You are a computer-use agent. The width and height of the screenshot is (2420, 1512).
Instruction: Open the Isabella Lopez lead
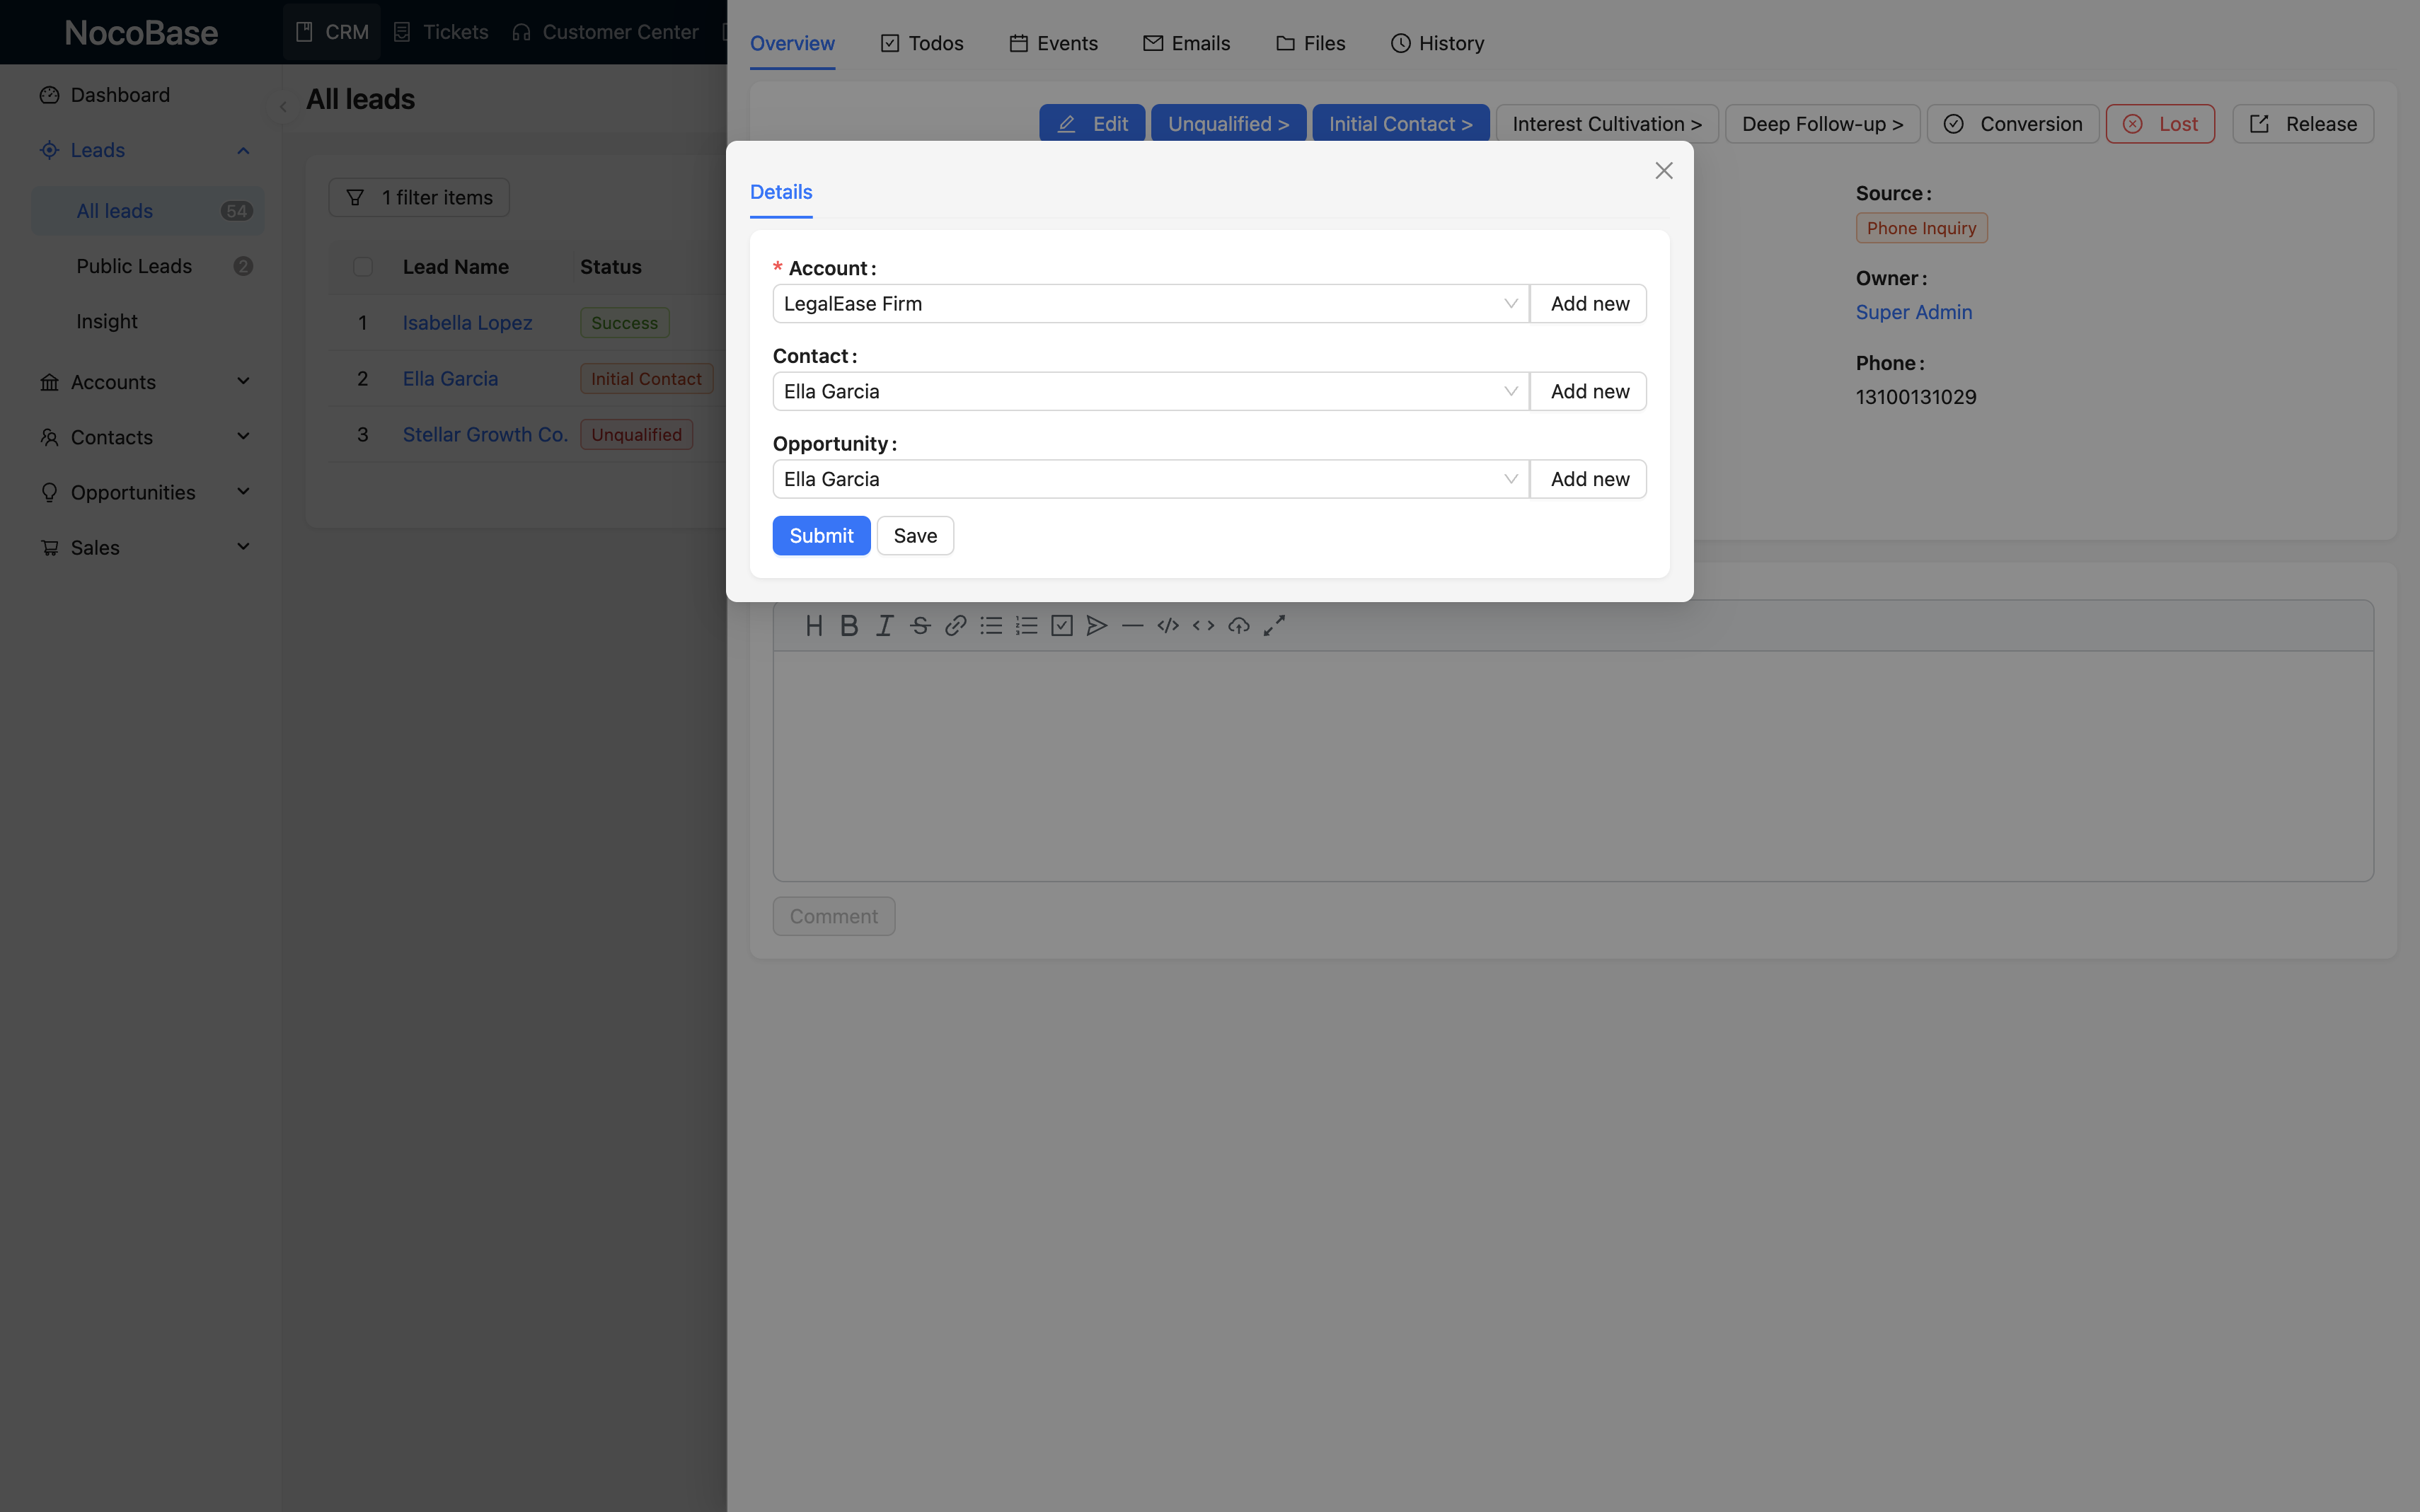point(467,322)
